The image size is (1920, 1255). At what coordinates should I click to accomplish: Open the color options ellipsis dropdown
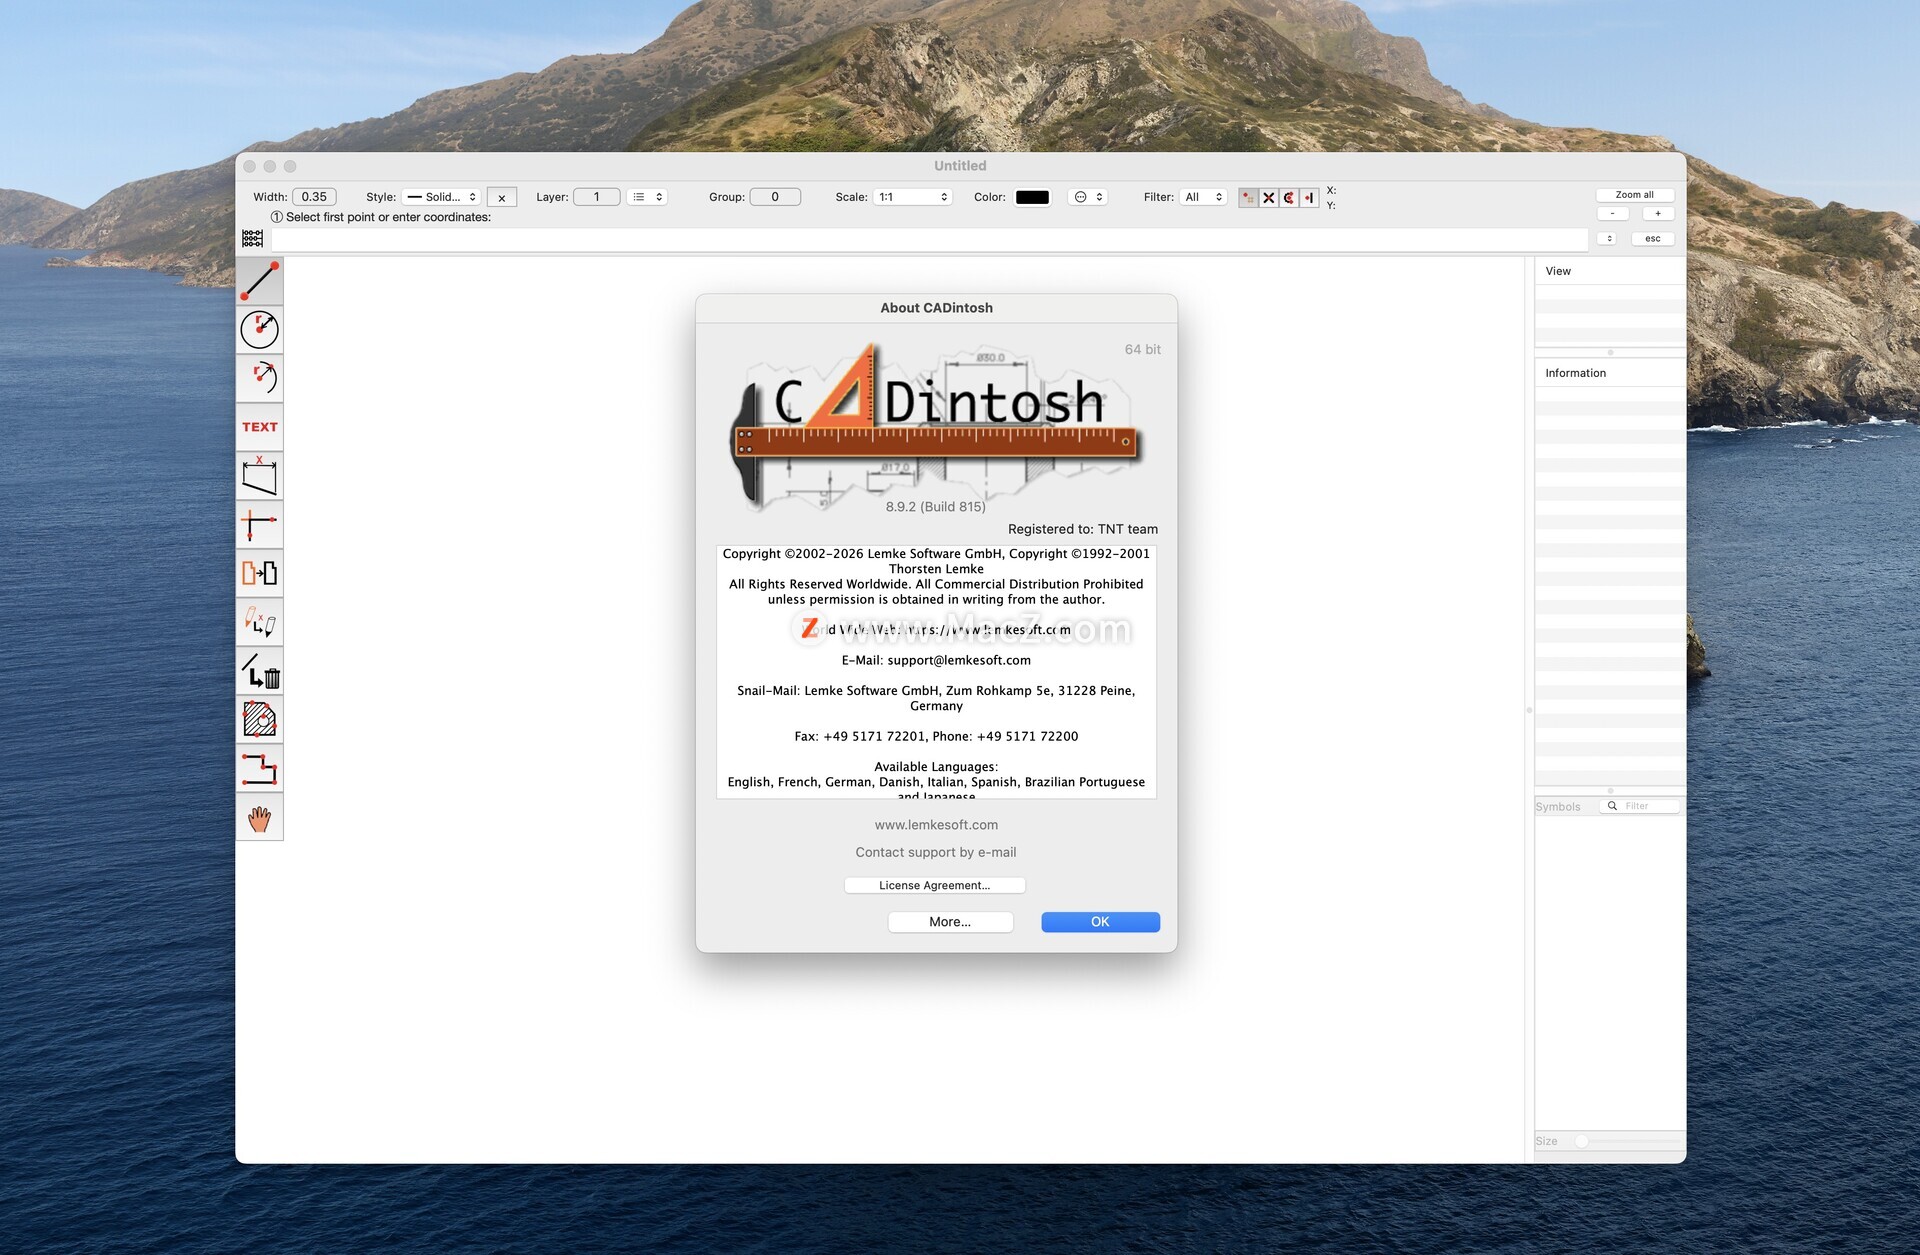1088,197
